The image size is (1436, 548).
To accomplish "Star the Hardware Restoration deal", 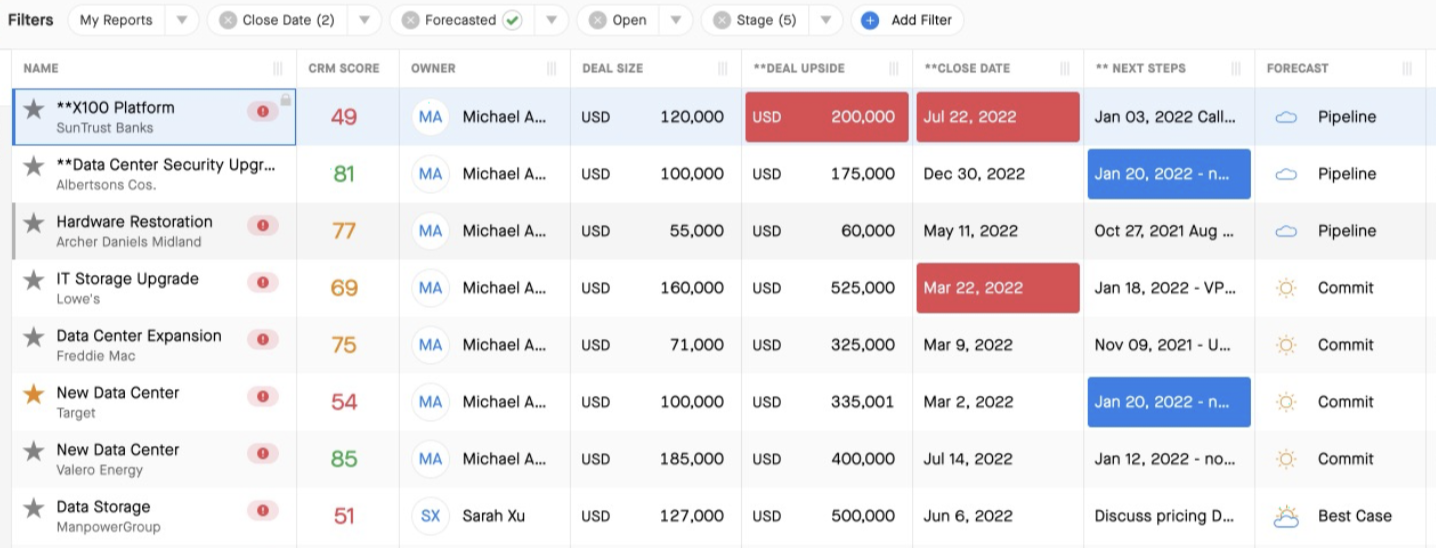I will 34,223.
